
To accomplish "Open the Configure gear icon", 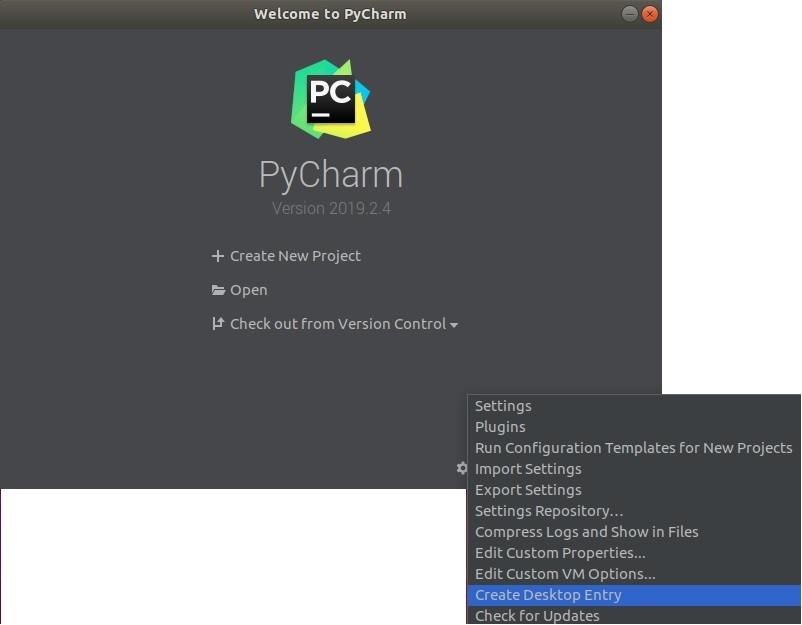I will [x=461, y=468].
